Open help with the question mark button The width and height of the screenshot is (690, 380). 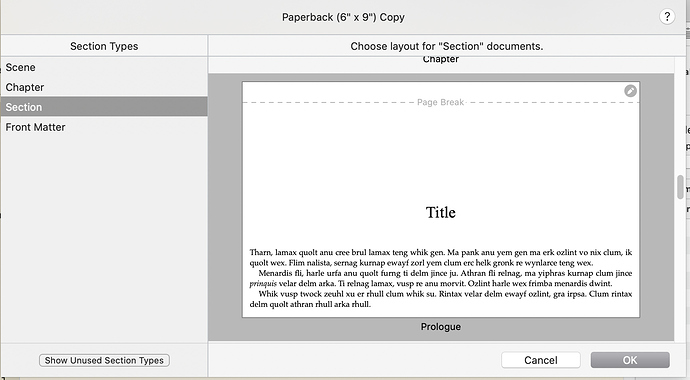(x=667, y=17)
